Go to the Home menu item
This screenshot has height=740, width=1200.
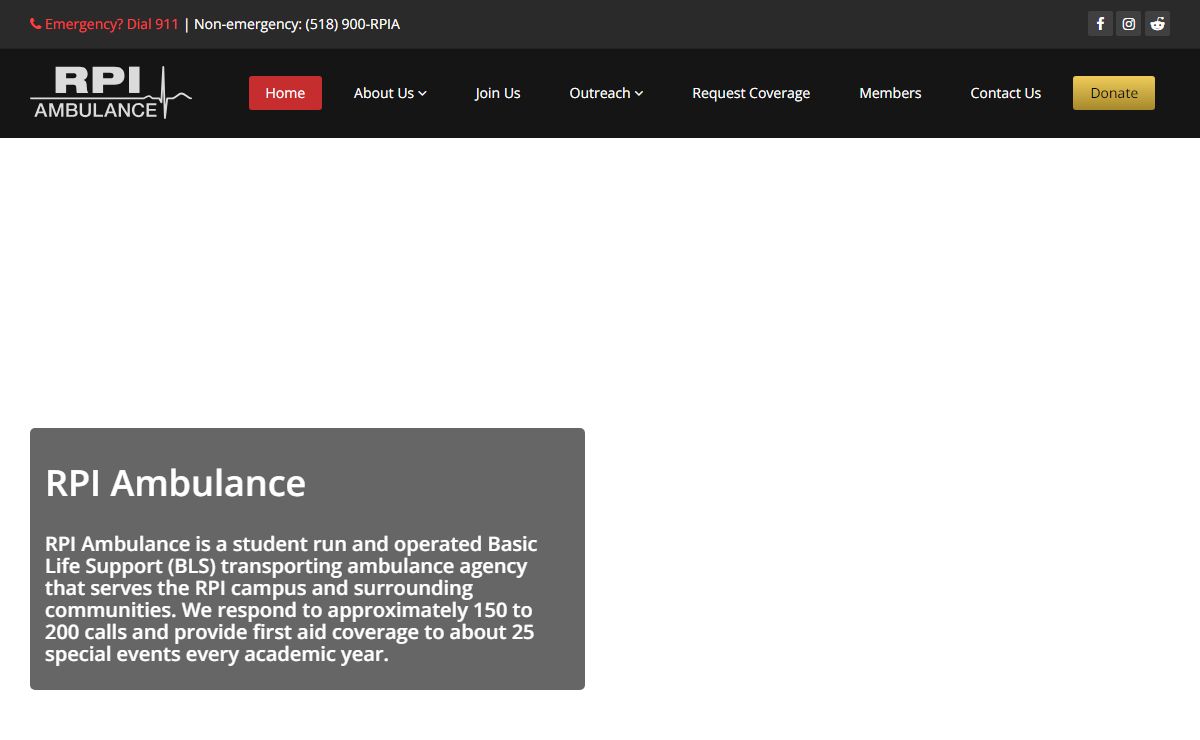(285, 93)
